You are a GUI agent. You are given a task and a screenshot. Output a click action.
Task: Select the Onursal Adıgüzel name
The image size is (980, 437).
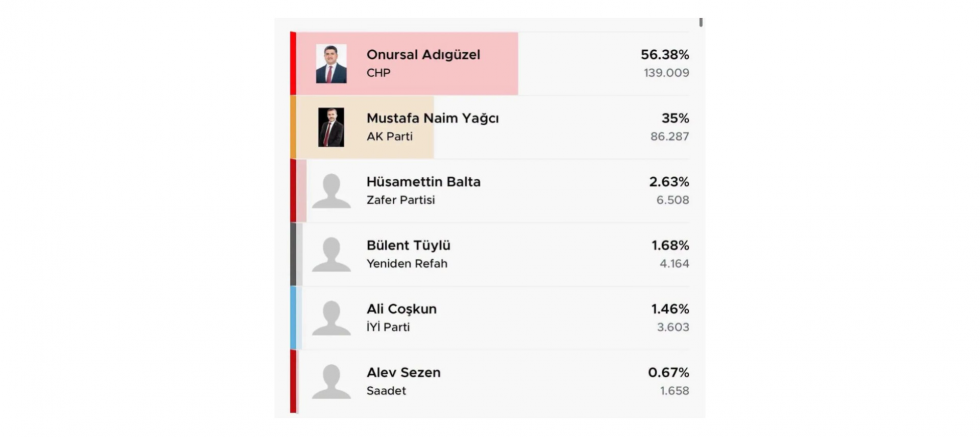pyautogui.click(x=423, y=55)
